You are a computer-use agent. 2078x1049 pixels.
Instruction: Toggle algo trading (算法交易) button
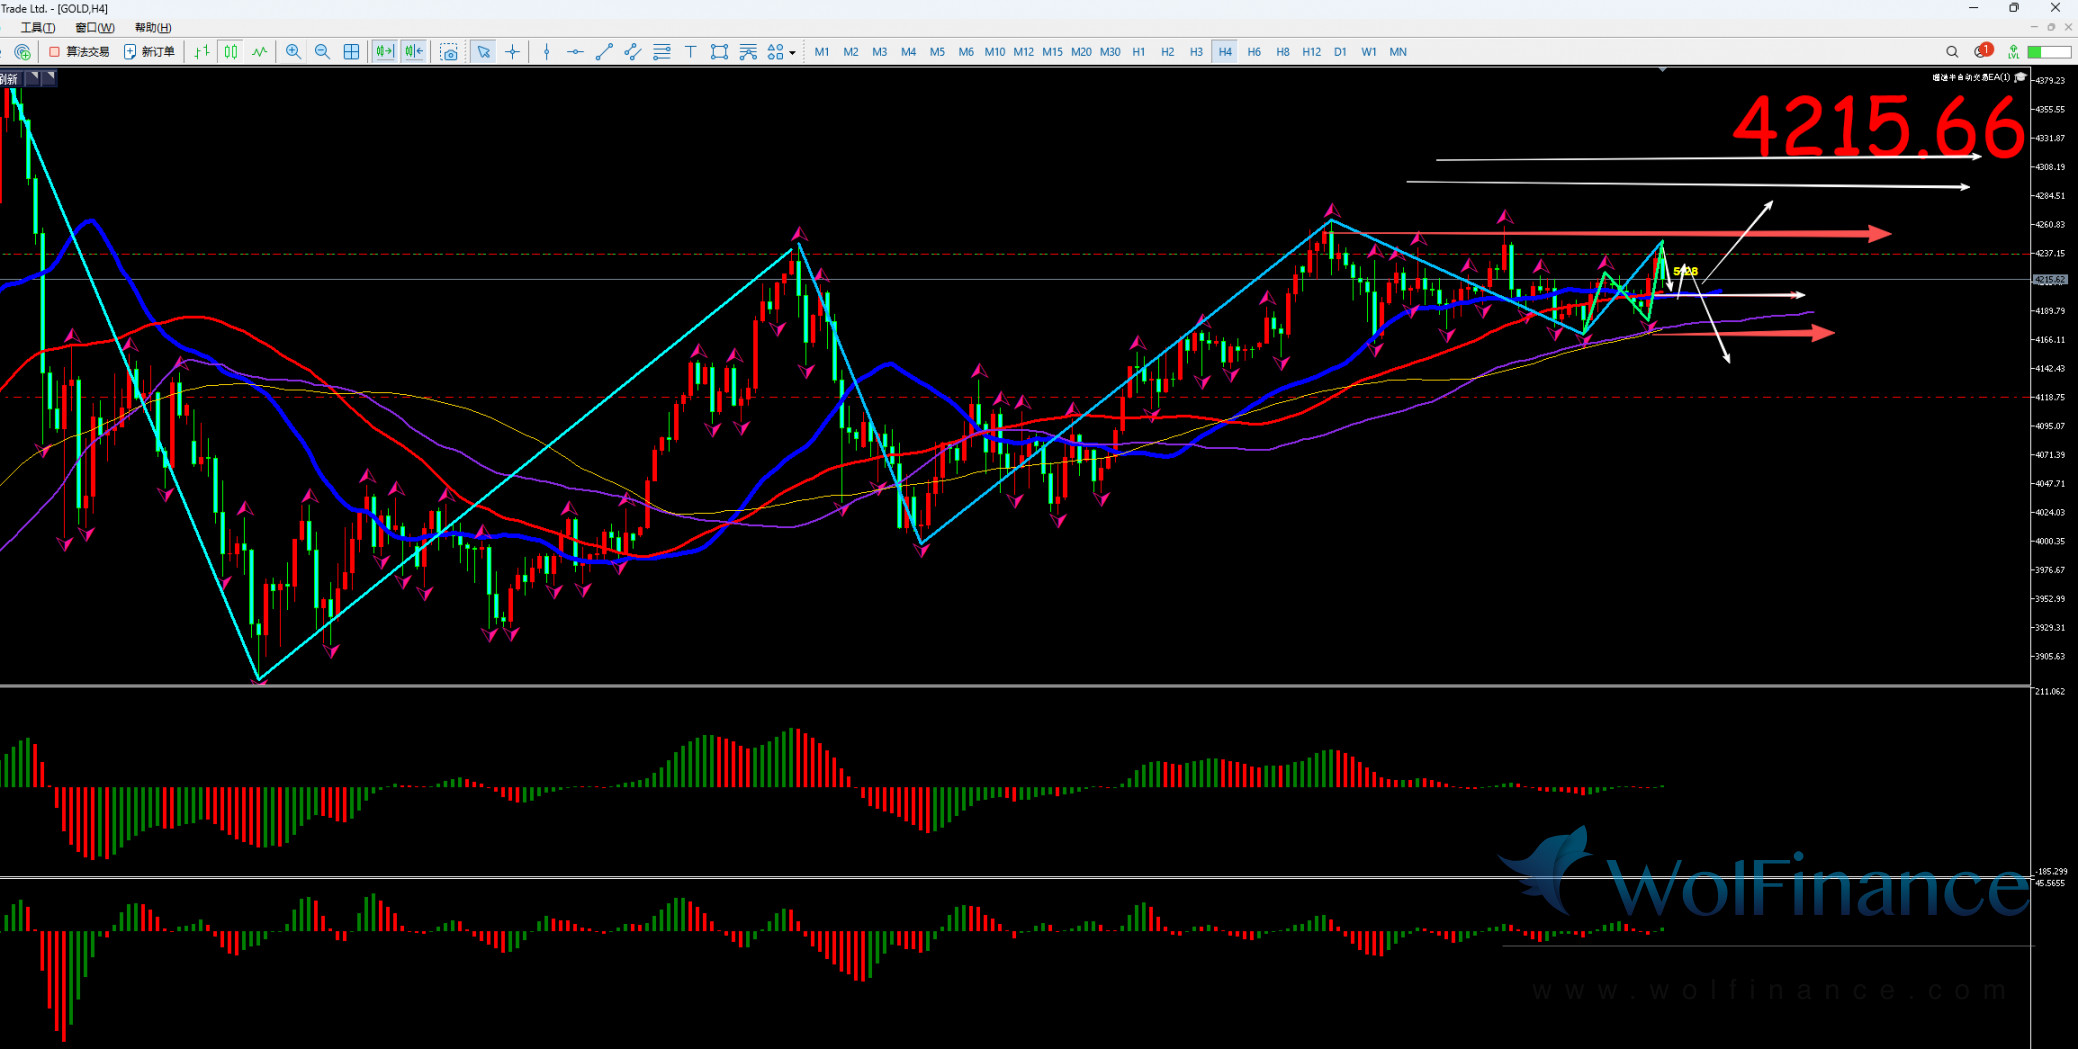click(x=79, y=52)
